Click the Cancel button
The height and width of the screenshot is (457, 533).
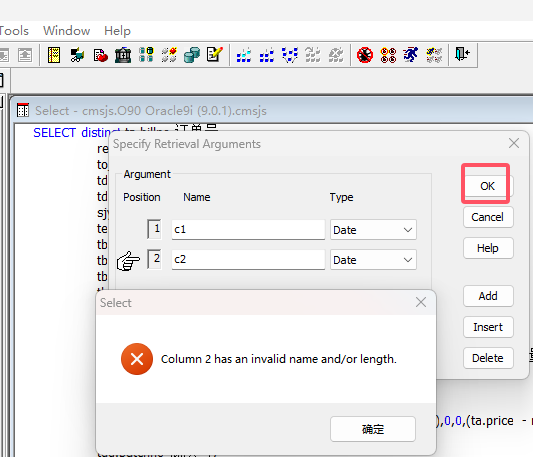pos(488,217)
